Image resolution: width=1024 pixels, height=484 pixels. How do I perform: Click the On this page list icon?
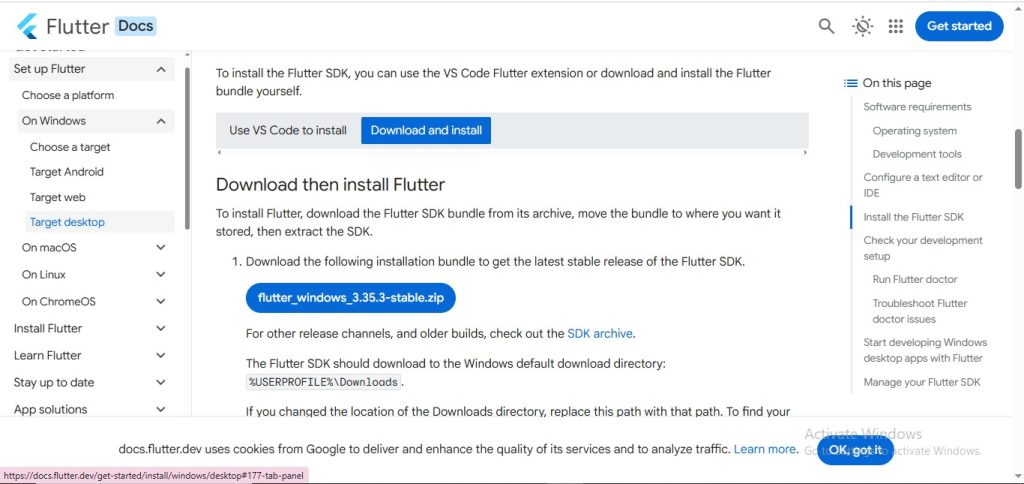[851, 83]
